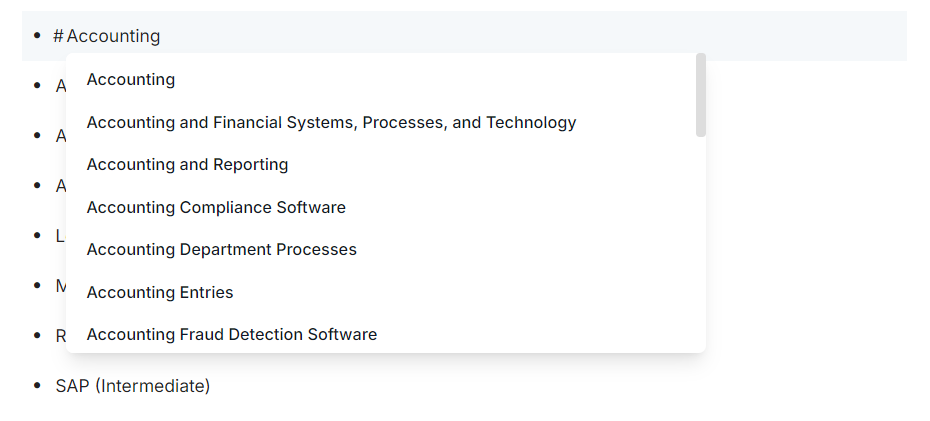930x421 pixels.
Task: Select the plain "Accounting" suggestion
Action: [x=131, y=80]
